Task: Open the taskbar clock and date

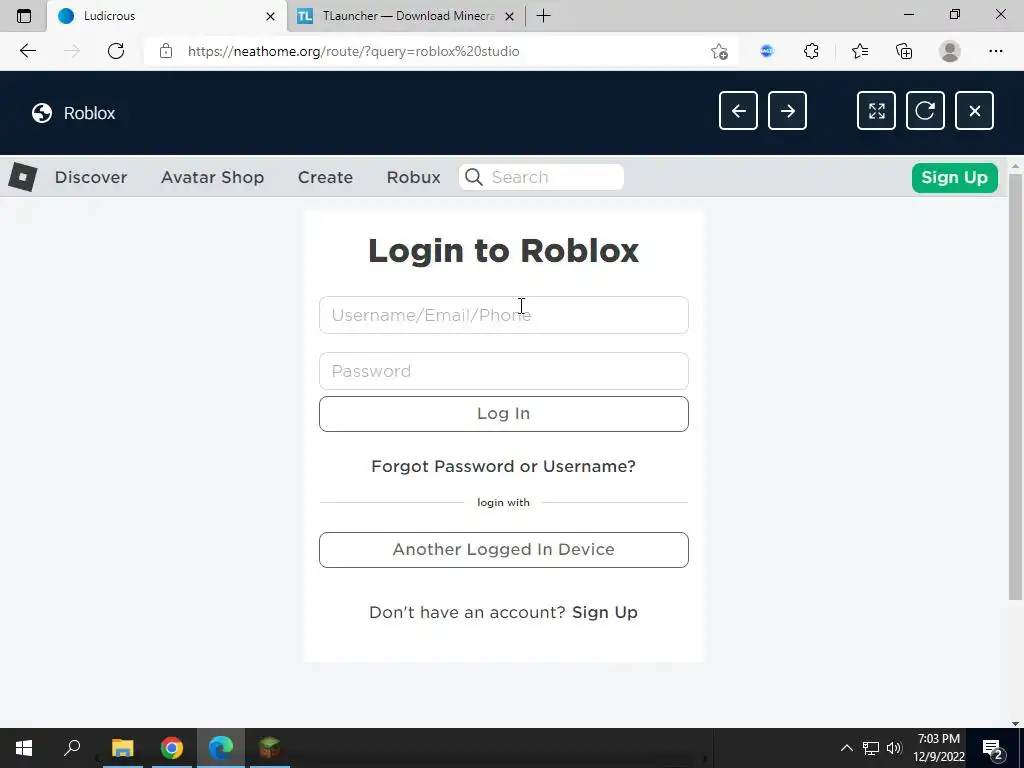Action: click(938, 748)
